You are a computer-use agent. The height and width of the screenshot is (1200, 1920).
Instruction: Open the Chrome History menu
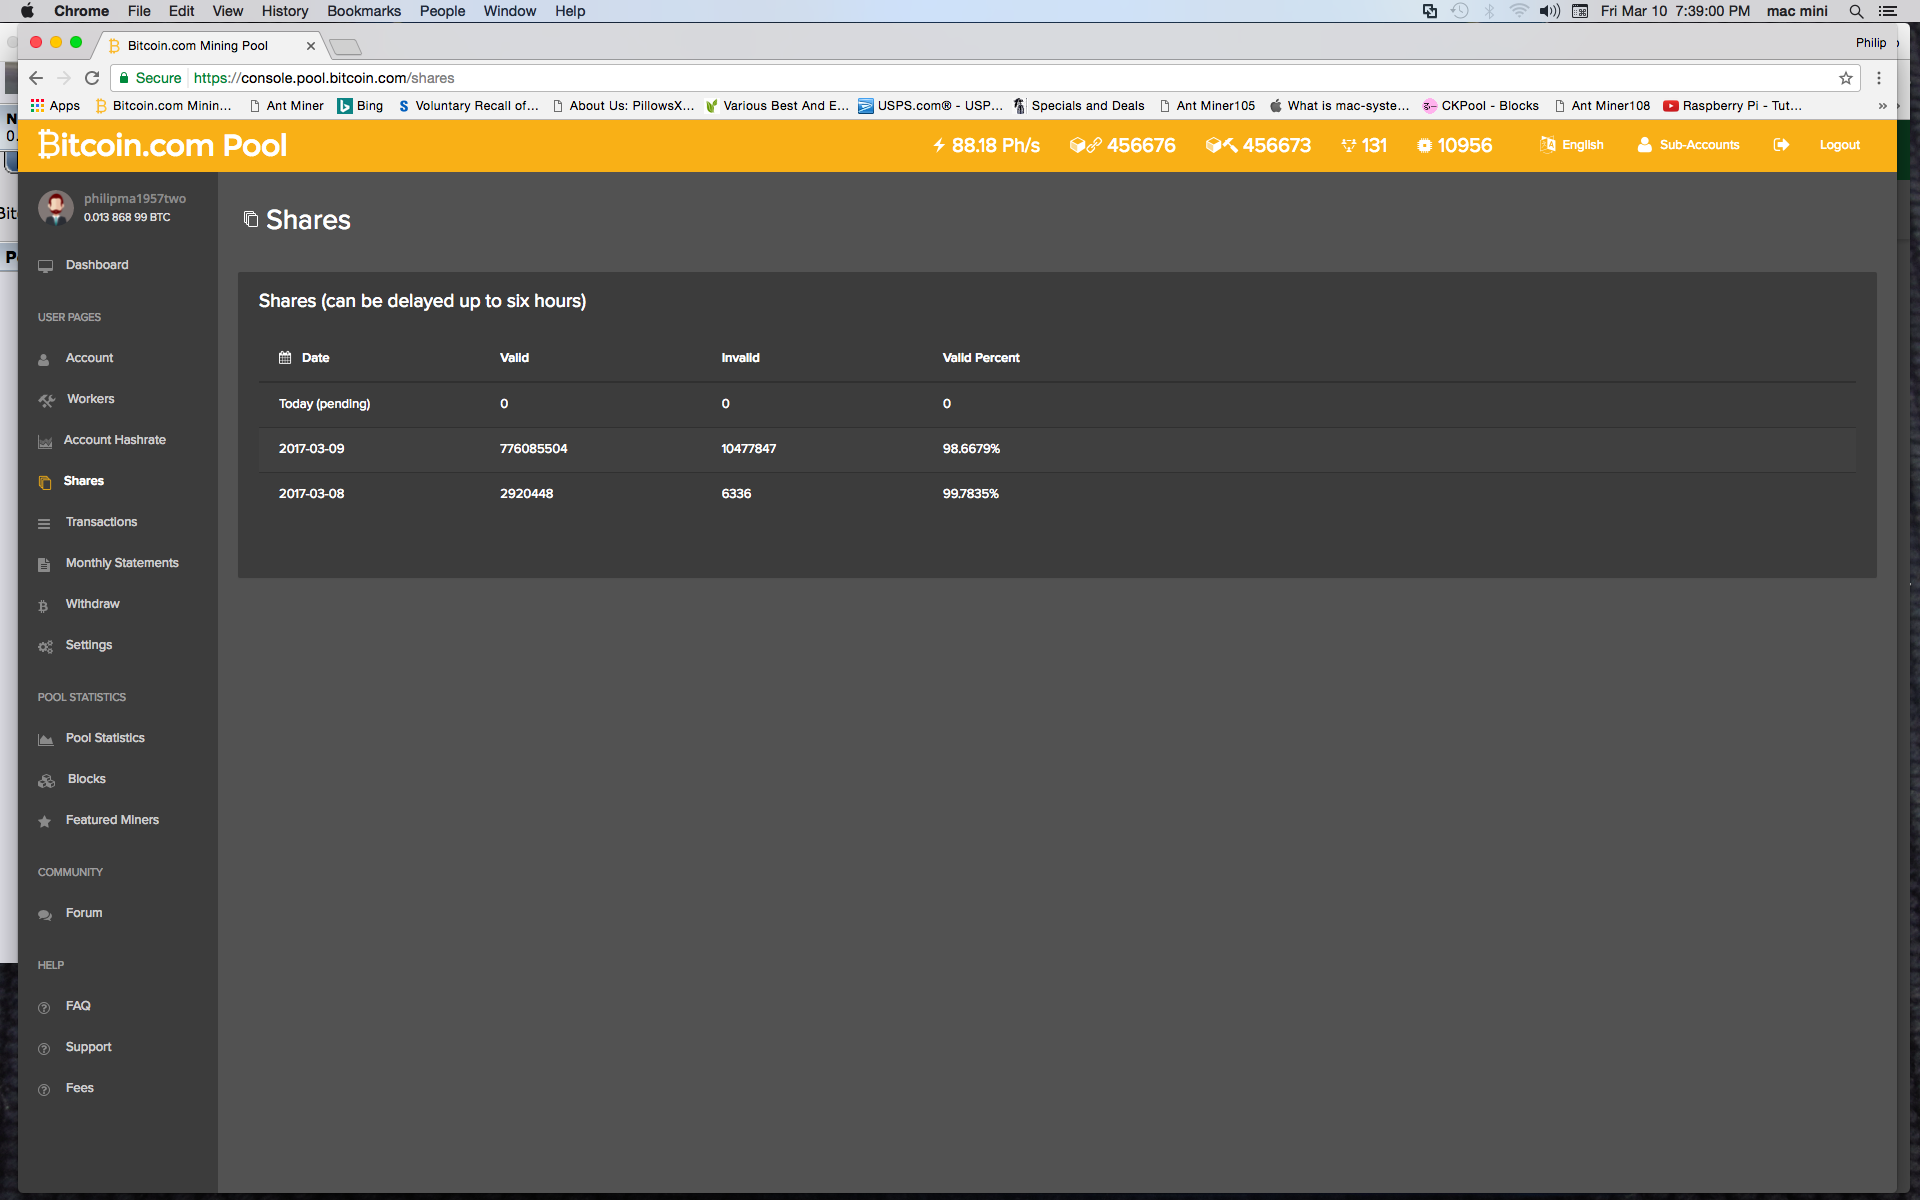tap(285, 11)
